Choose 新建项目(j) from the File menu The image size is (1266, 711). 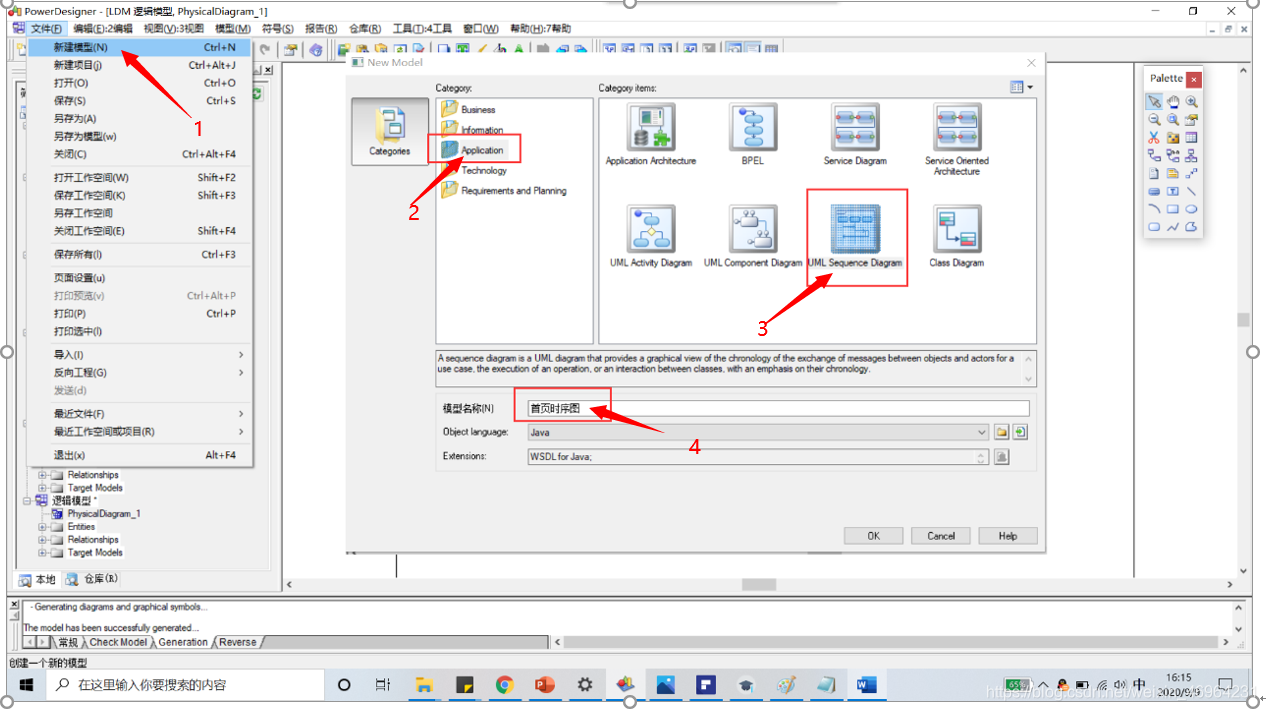pyautogui.click(x=140, y=65)
